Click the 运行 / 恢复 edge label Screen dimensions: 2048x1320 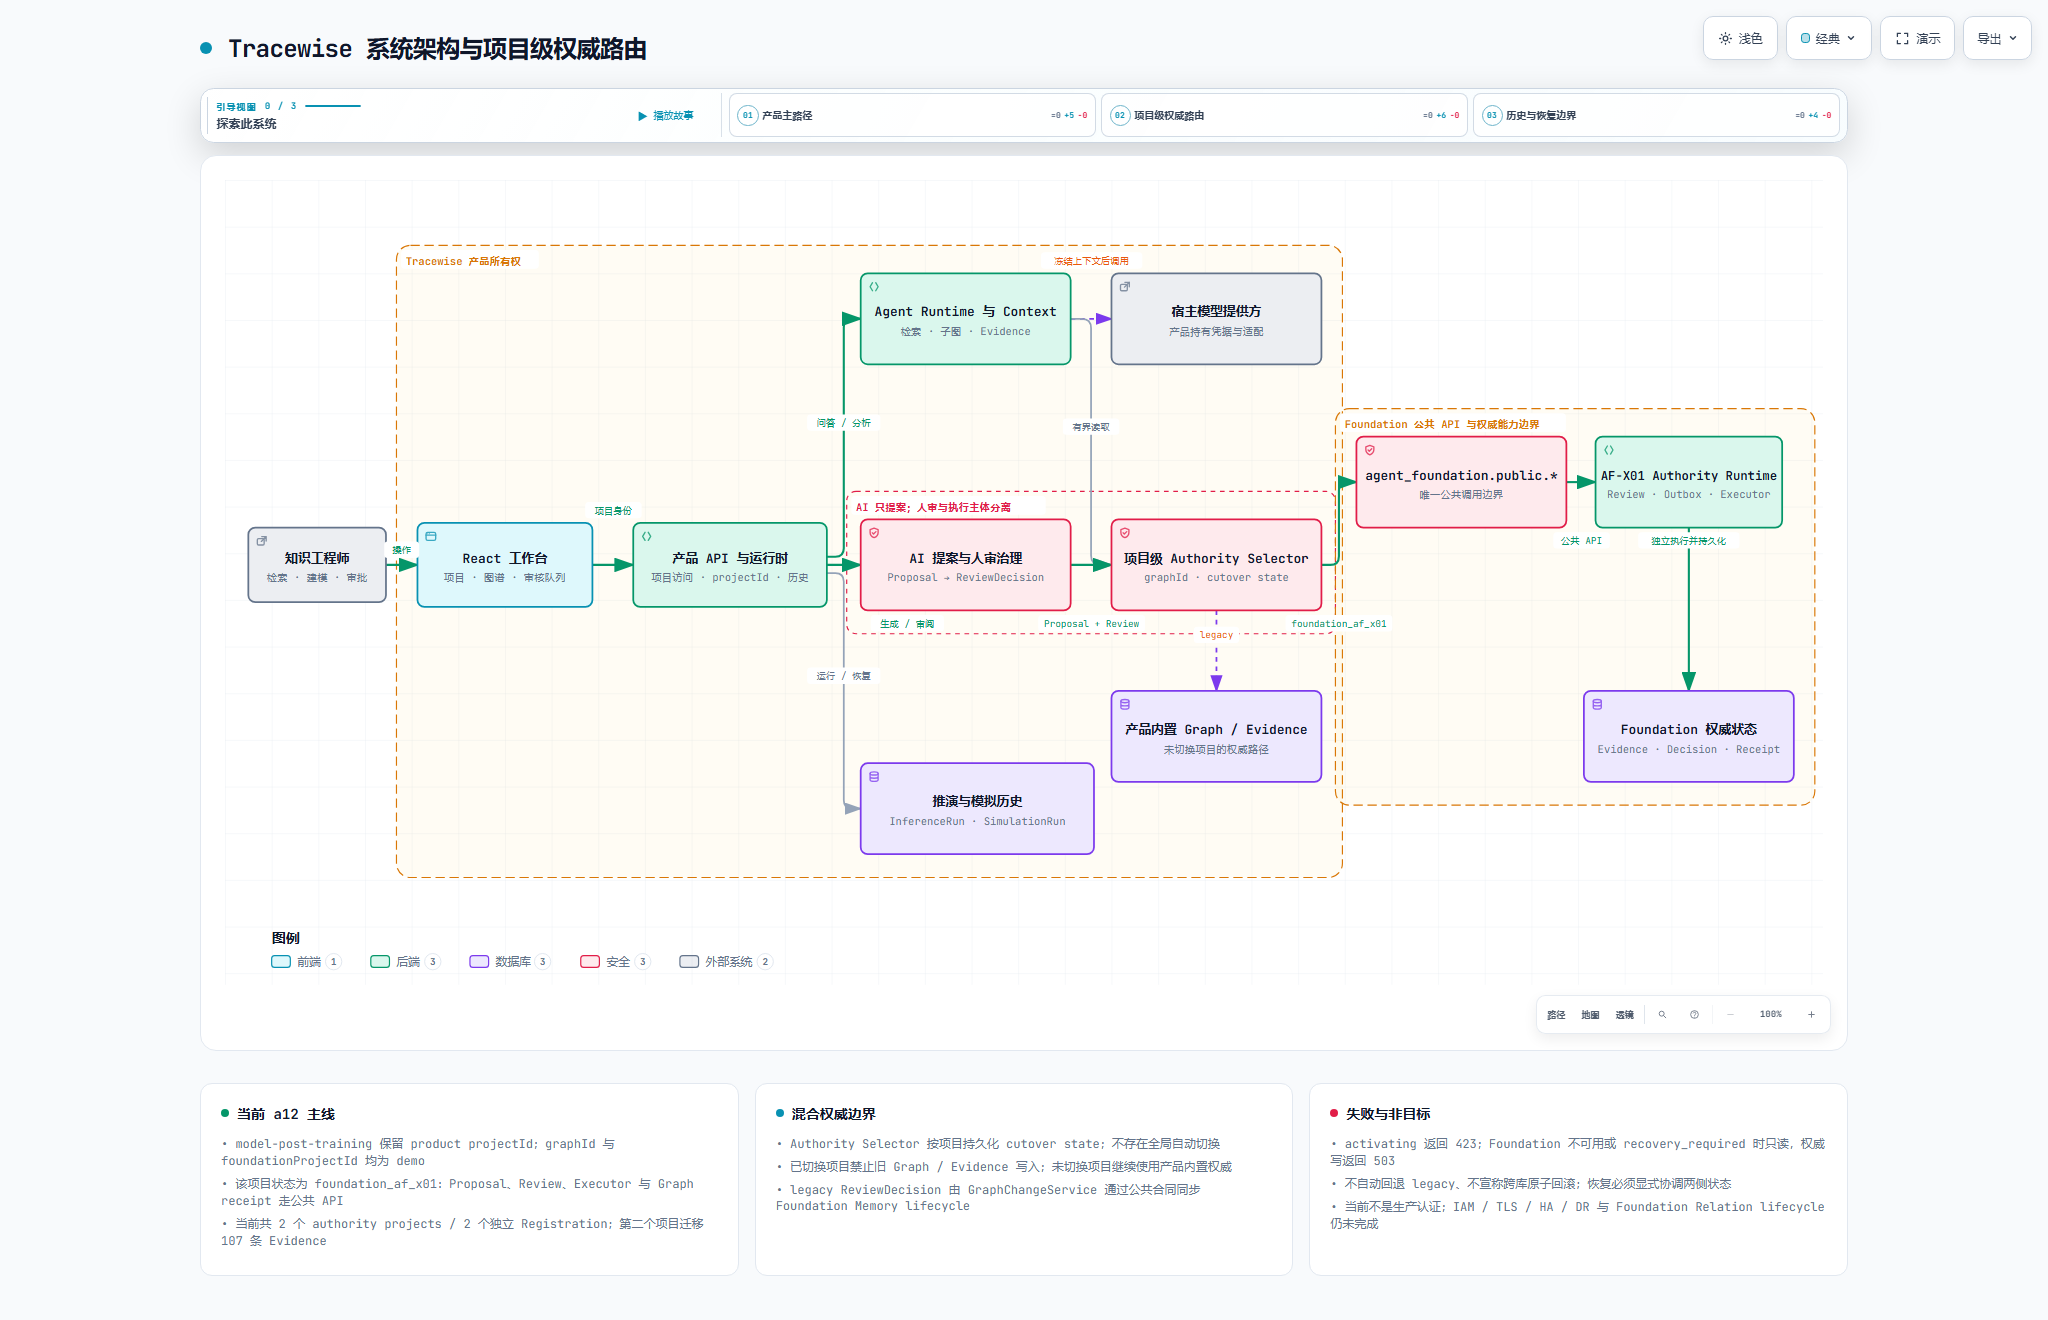pyautogui.click(x=843, y=676)
